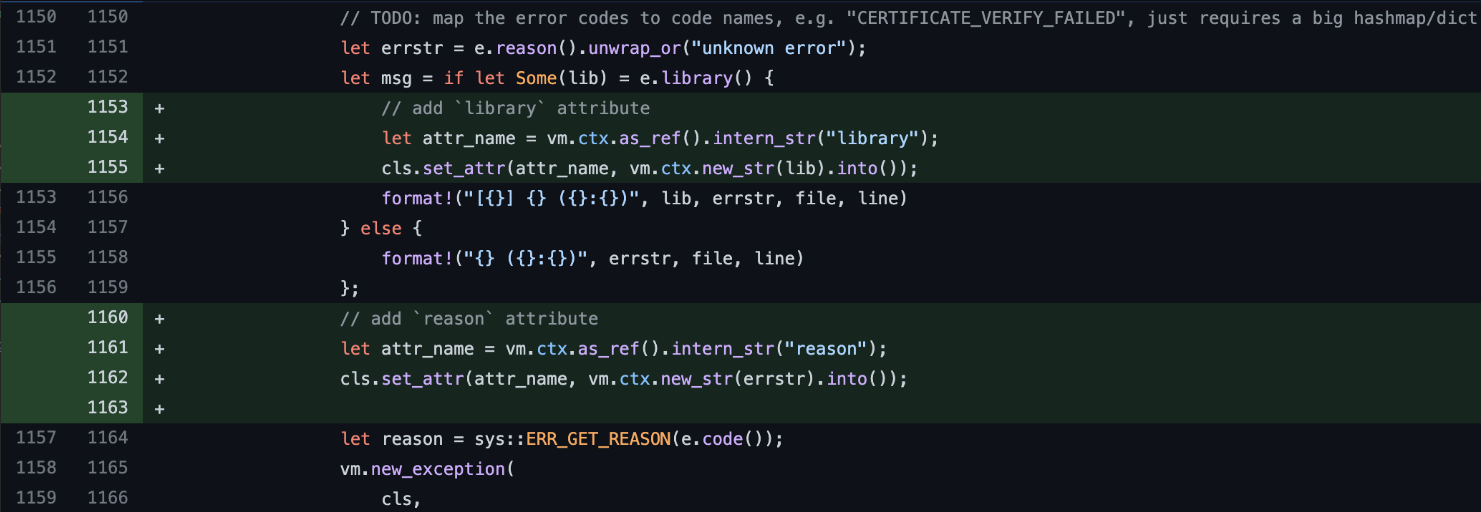1481x512 pixels.
Task: Select new line number 1153
Action: 108,107
